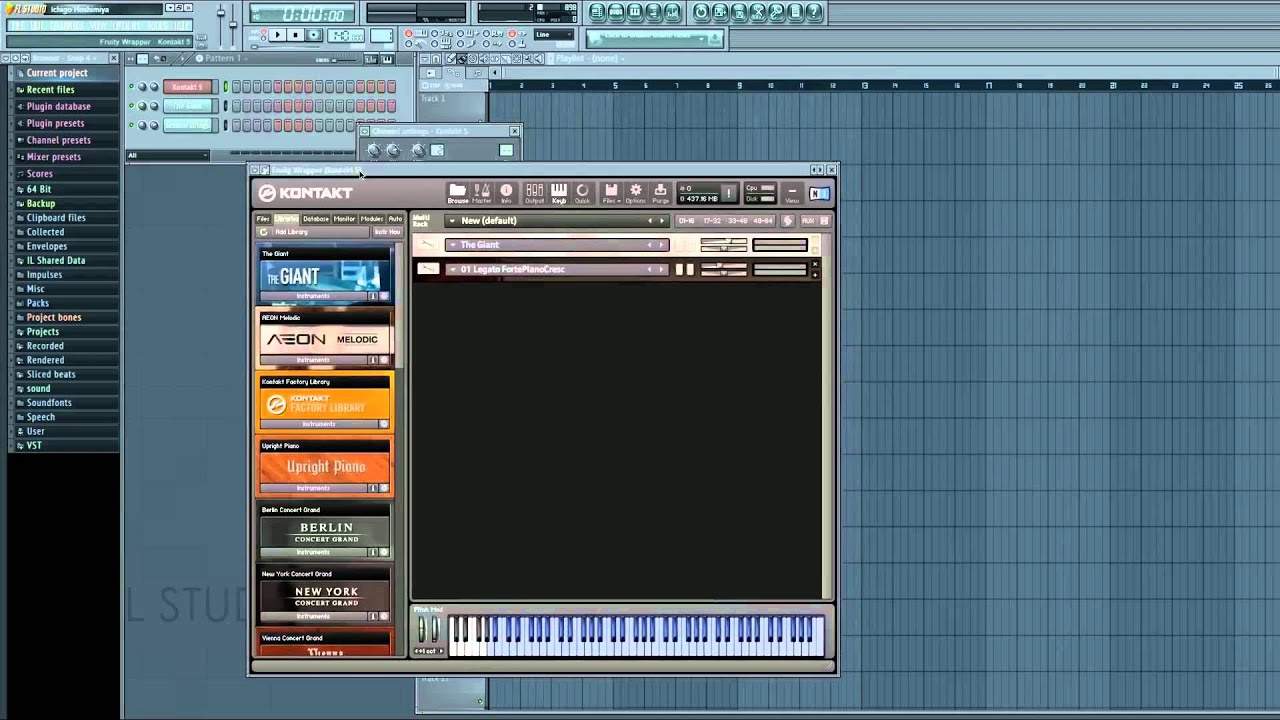Image resolution: width=1280 pixels, height=720 pixels.
Task: Open the Kontakt Quick load icon
Action: tap(583, 193)
